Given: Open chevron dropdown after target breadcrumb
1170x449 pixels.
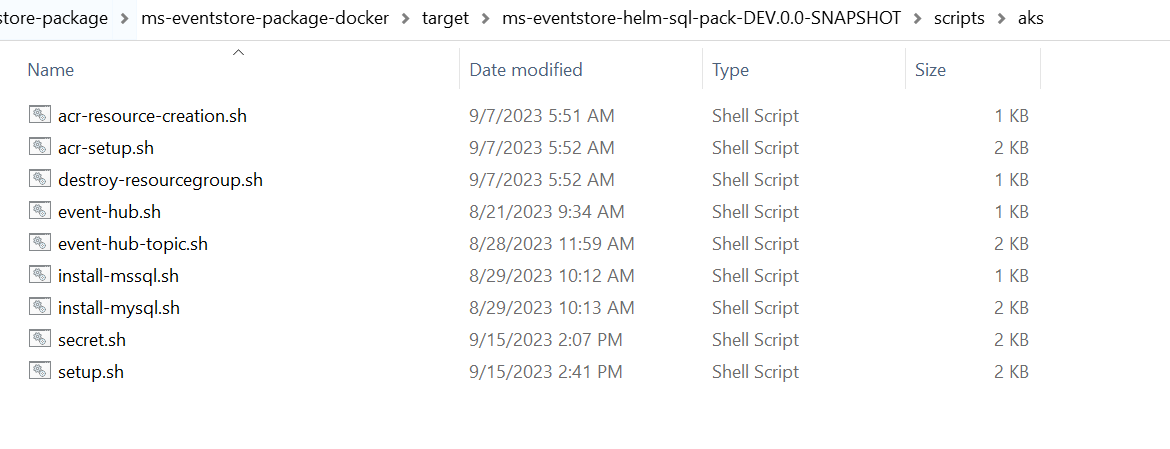Looking at the screenshot, I should 485,18.
